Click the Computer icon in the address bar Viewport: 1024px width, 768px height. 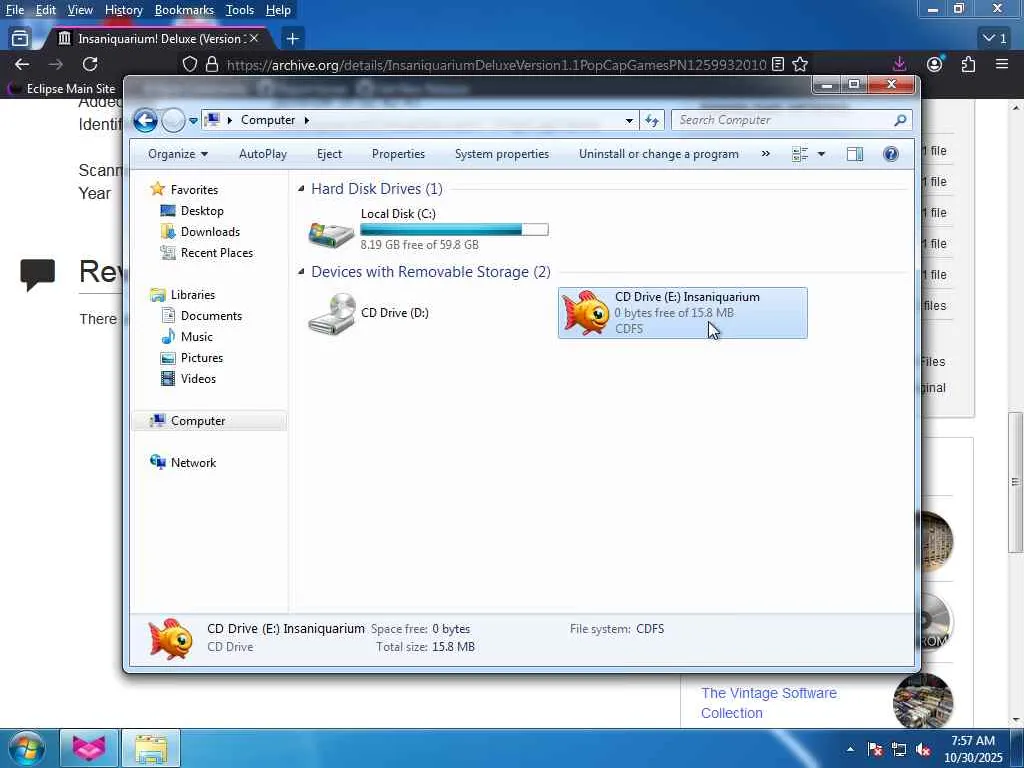[x=212, y=120]
